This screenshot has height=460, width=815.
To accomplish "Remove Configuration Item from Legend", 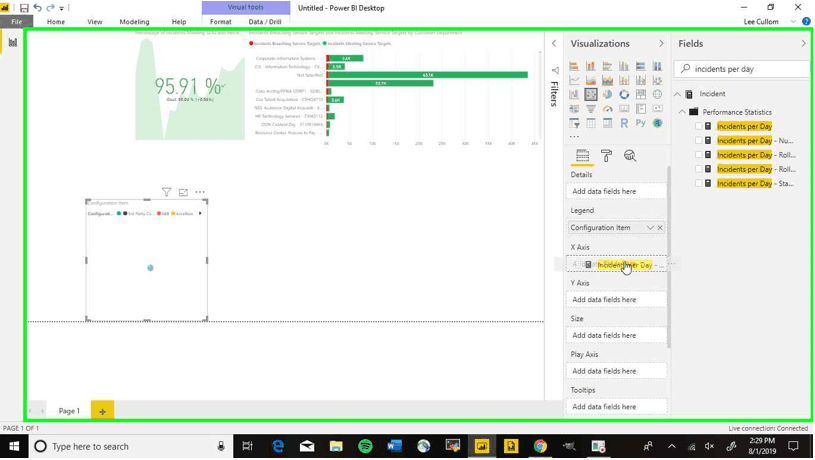I will pyautogui.click(x=660, y=228).
